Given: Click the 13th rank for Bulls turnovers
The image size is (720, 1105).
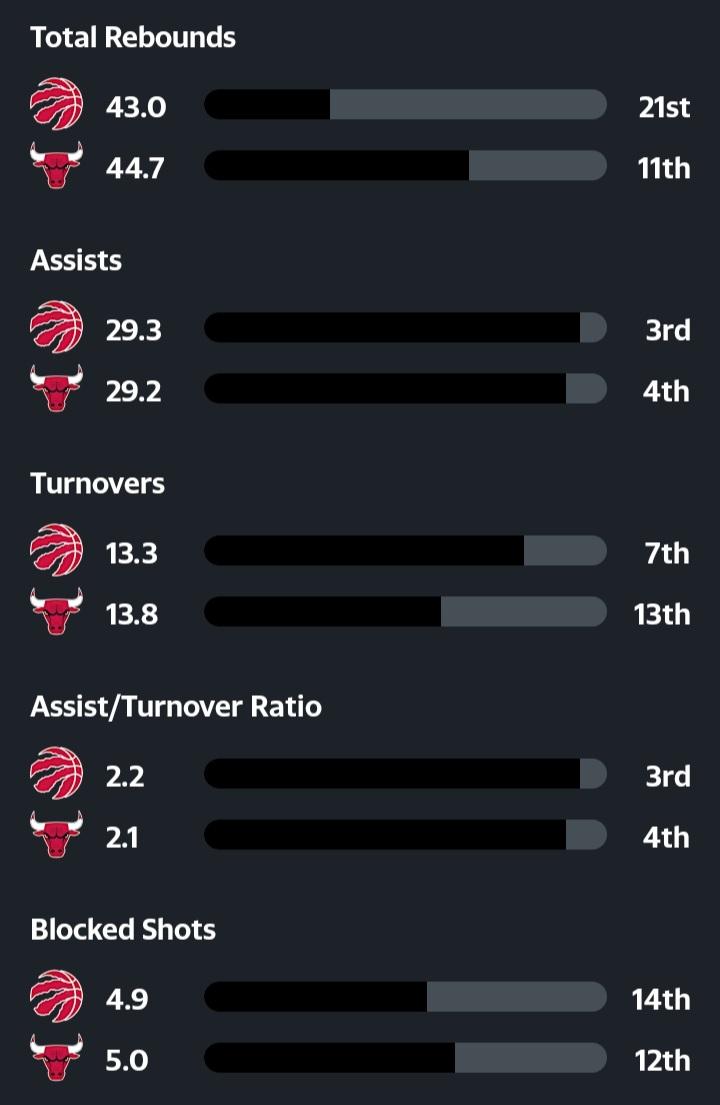Looking at the screenshot, I should coord(662,613).
